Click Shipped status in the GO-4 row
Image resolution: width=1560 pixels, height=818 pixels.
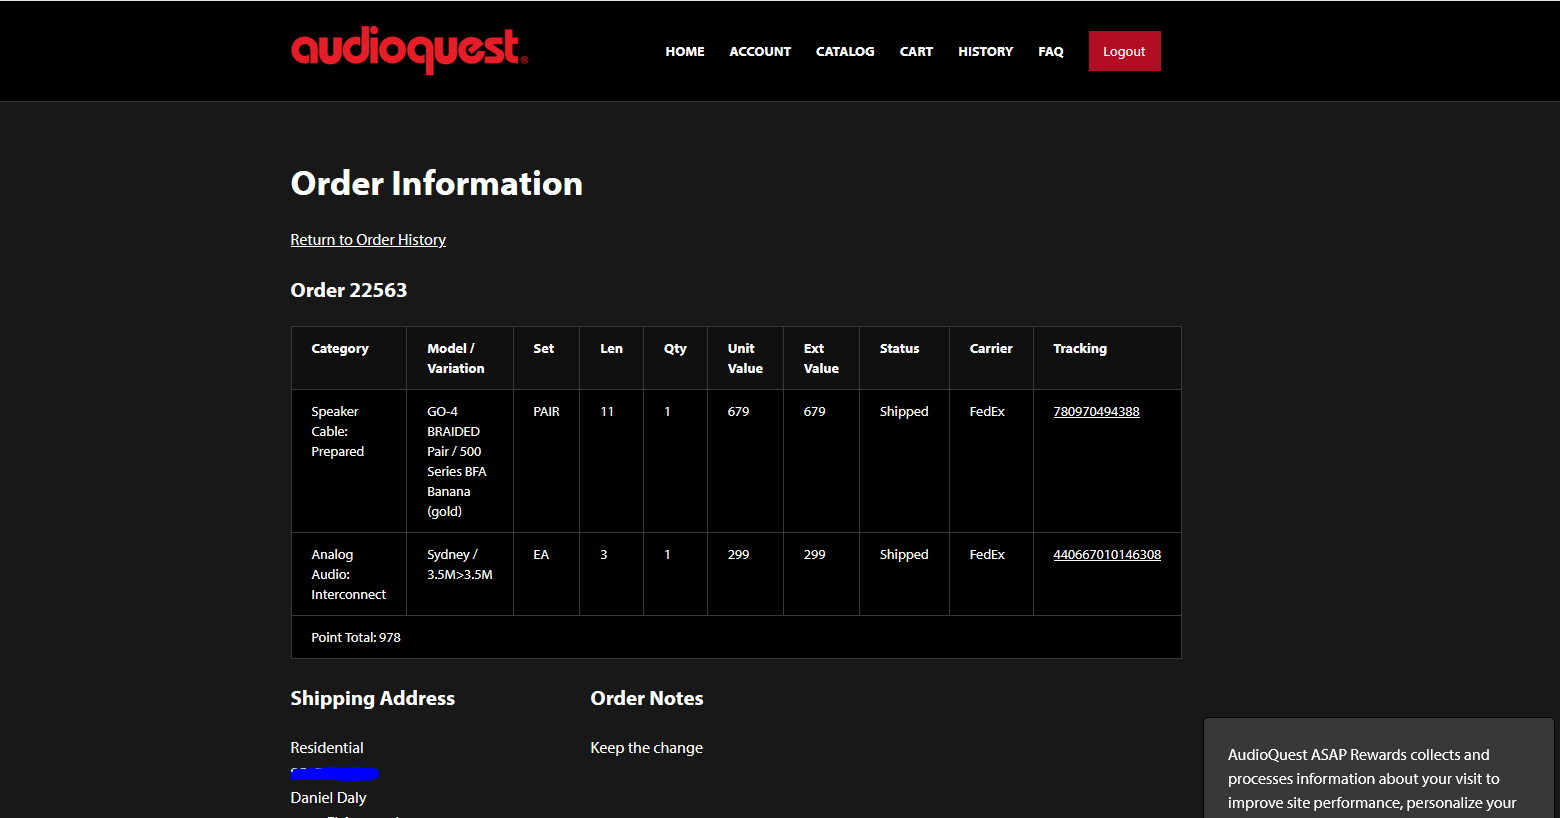coord(904,412)
